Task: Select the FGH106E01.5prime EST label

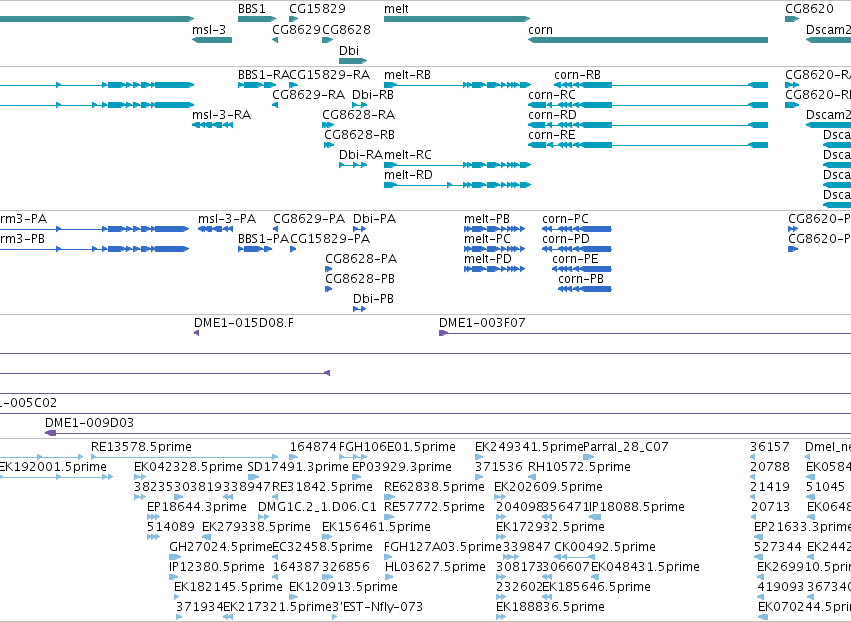Action: tap(397, 447)
